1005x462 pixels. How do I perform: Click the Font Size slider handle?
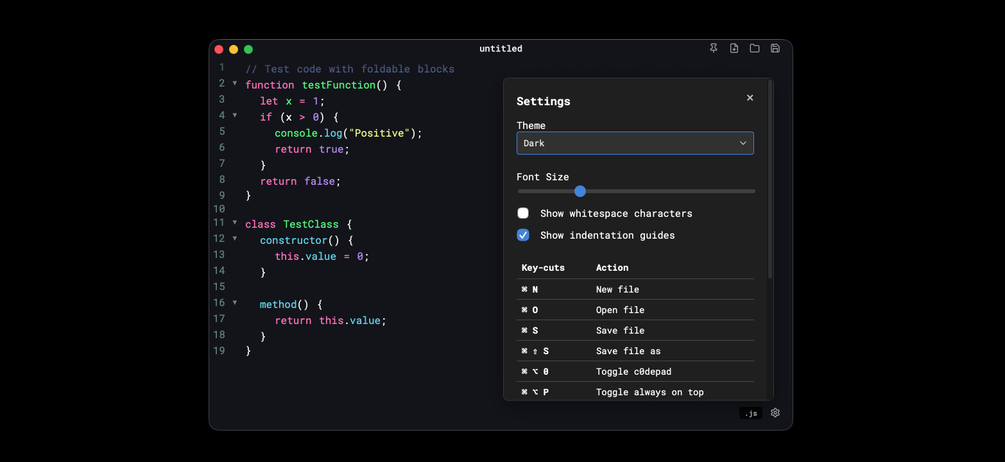(580, 191)
